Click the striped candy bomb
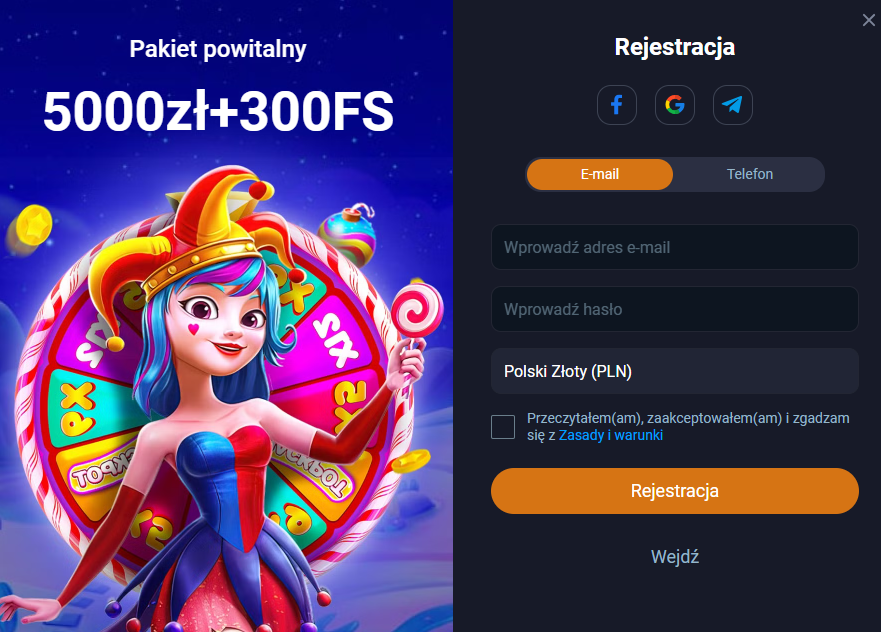Viewport: 881px width, 632px height. (x=347, y=234)
